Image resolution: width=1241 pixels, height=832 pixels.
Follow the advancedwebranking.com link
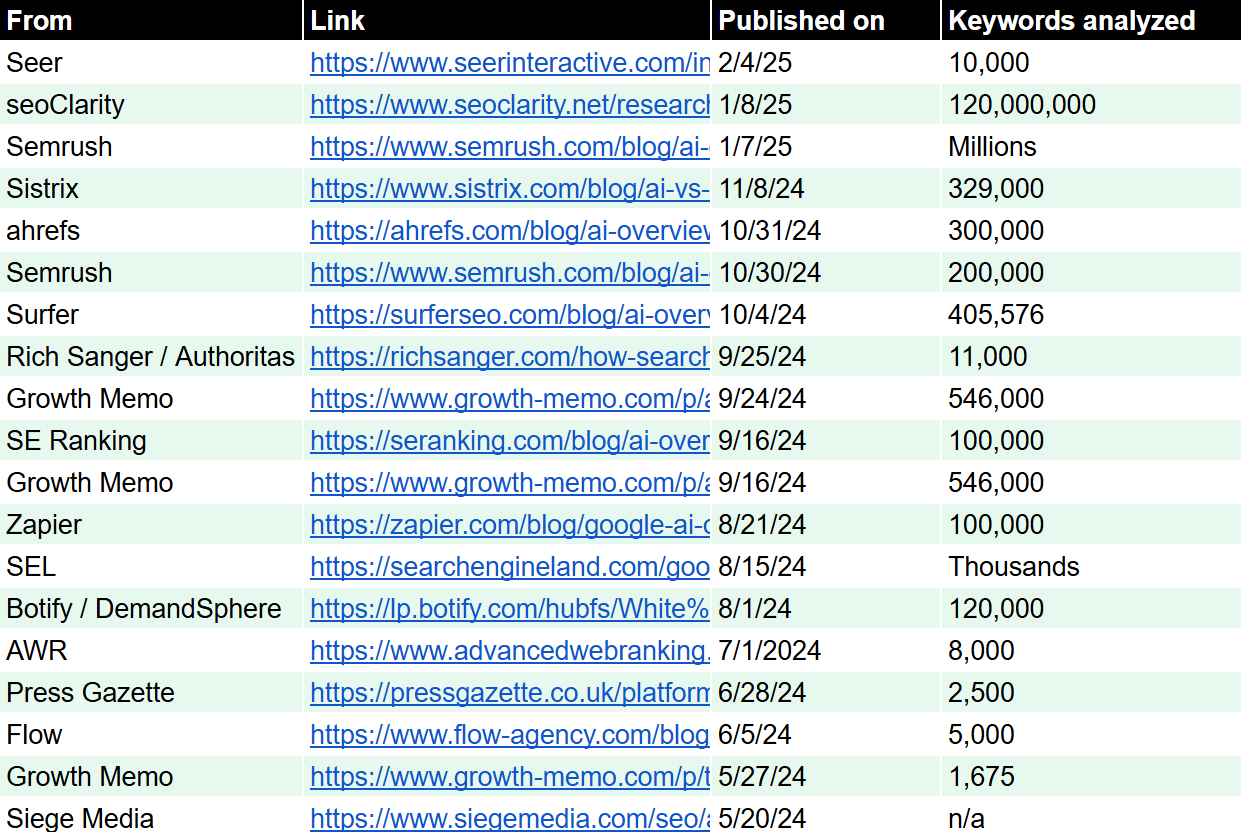510,651
